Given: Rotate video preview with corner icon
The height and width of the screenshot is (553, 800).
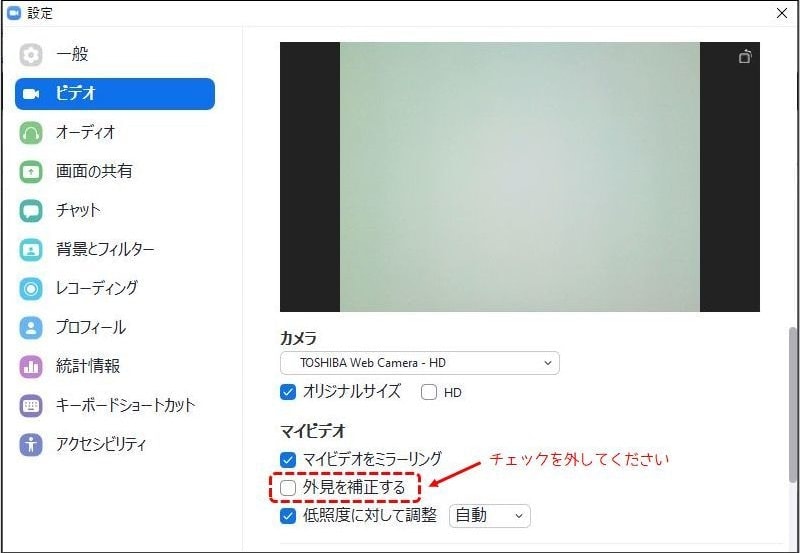Looking at the screenshot, I should point(744,57).
